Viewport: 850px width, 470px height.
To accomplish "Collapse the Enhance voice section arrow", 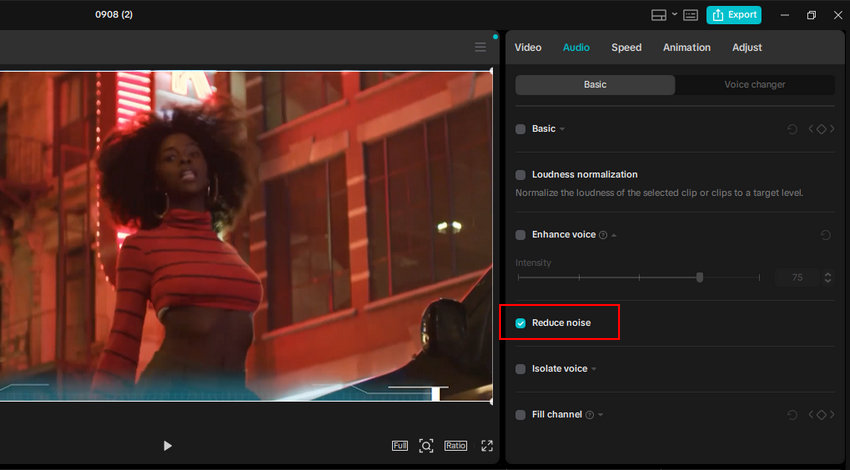I will [x=614, y=235].
